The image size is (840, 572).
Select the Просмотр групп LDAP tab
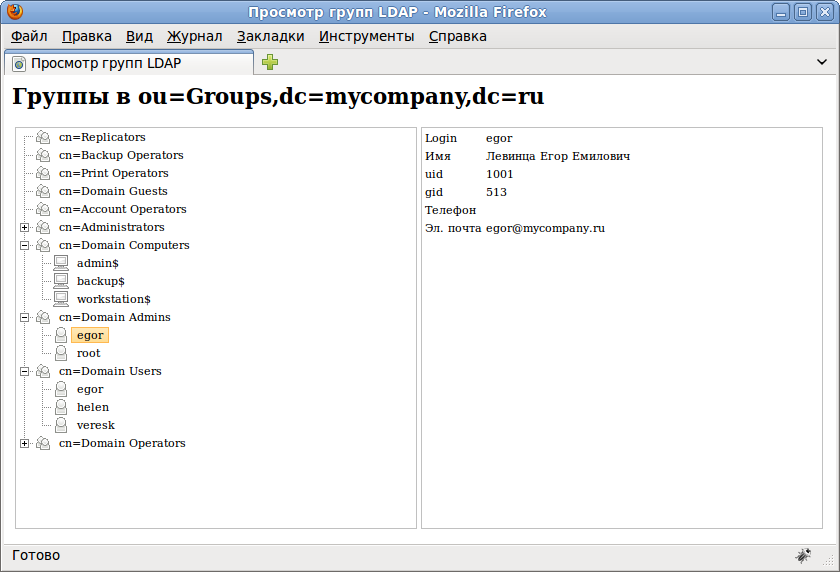coord(128,63)
